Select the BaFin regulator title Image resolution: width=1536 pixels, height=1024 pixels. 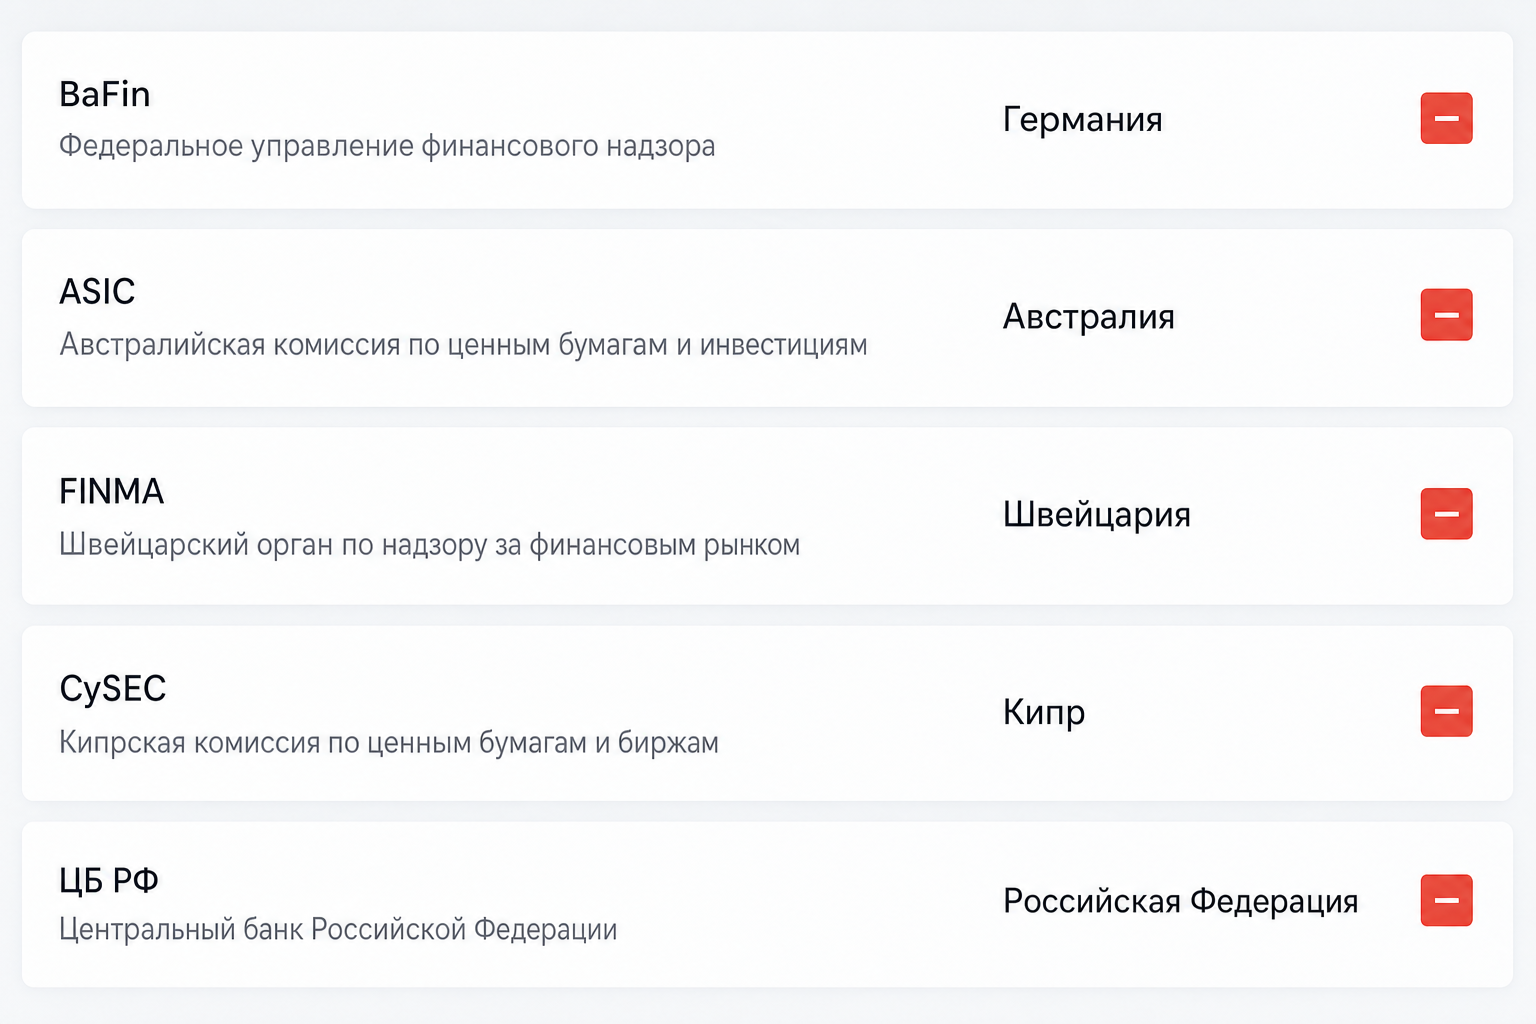tap(105, 94)
